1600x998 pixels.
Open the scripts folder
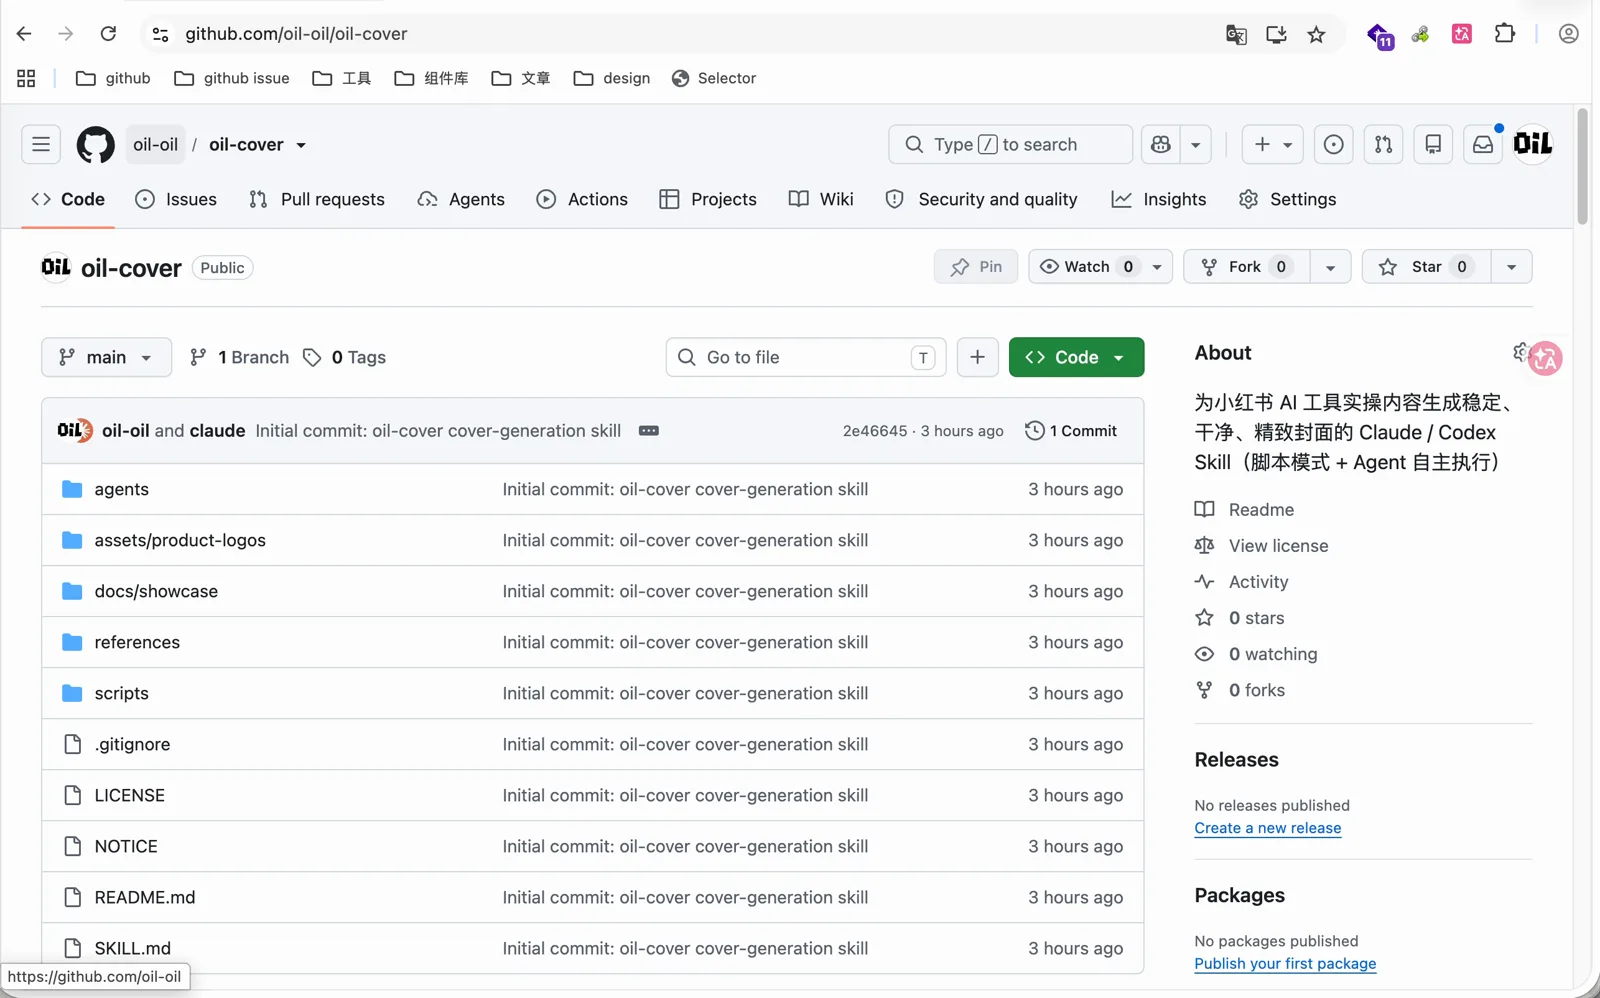(121, 693)
